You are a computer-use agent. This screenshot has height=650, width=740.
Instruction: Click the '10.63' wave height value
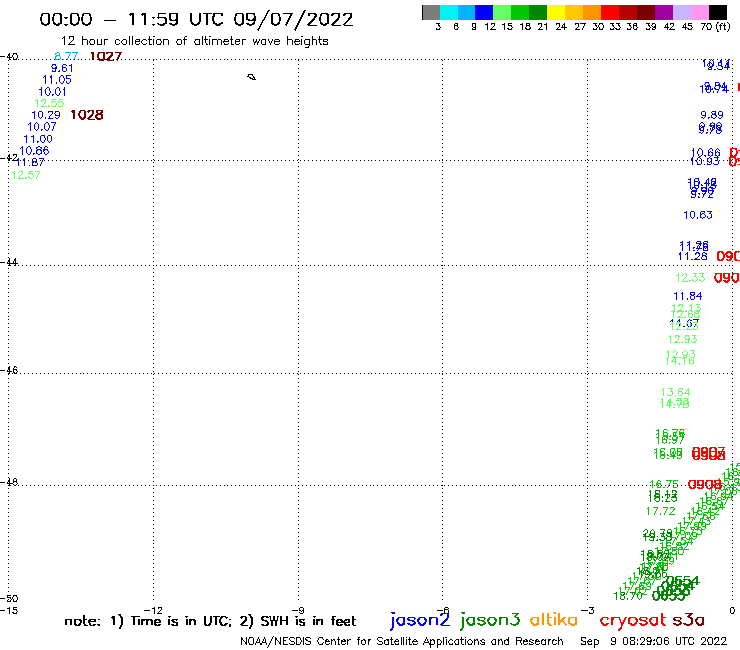(x=698, y=215)
